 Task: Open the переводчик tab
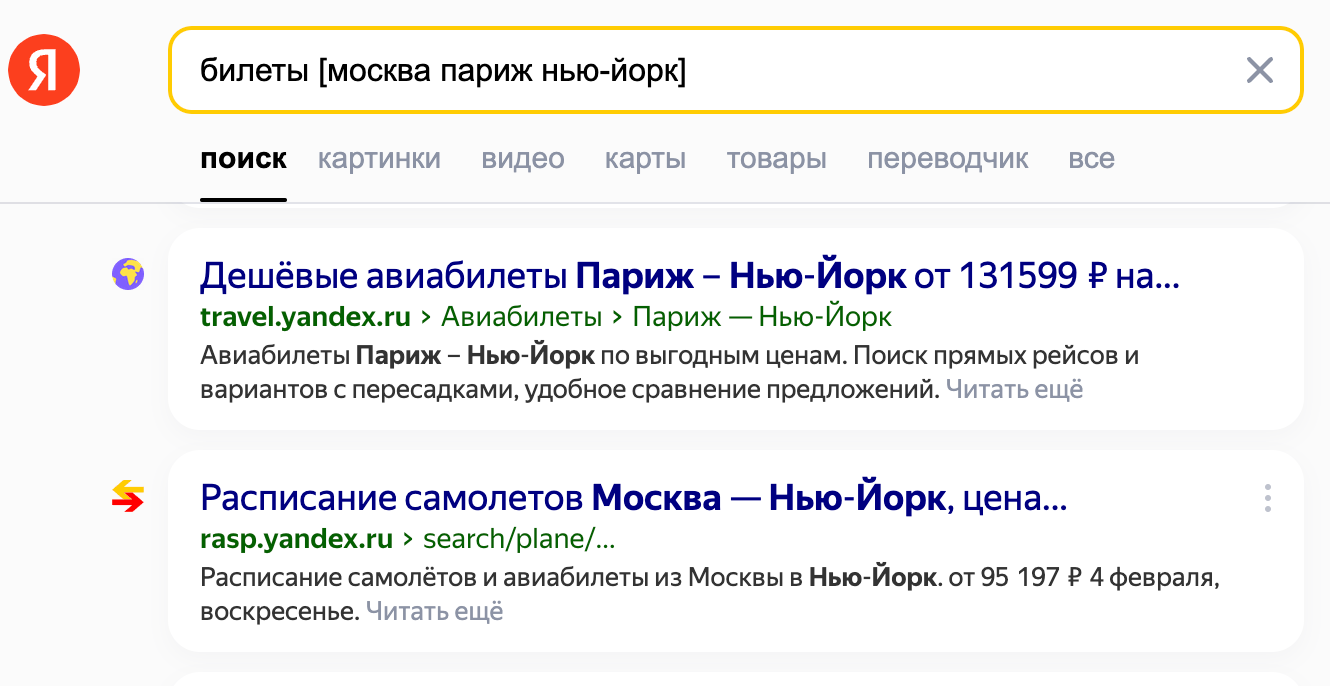coord(948,158)
